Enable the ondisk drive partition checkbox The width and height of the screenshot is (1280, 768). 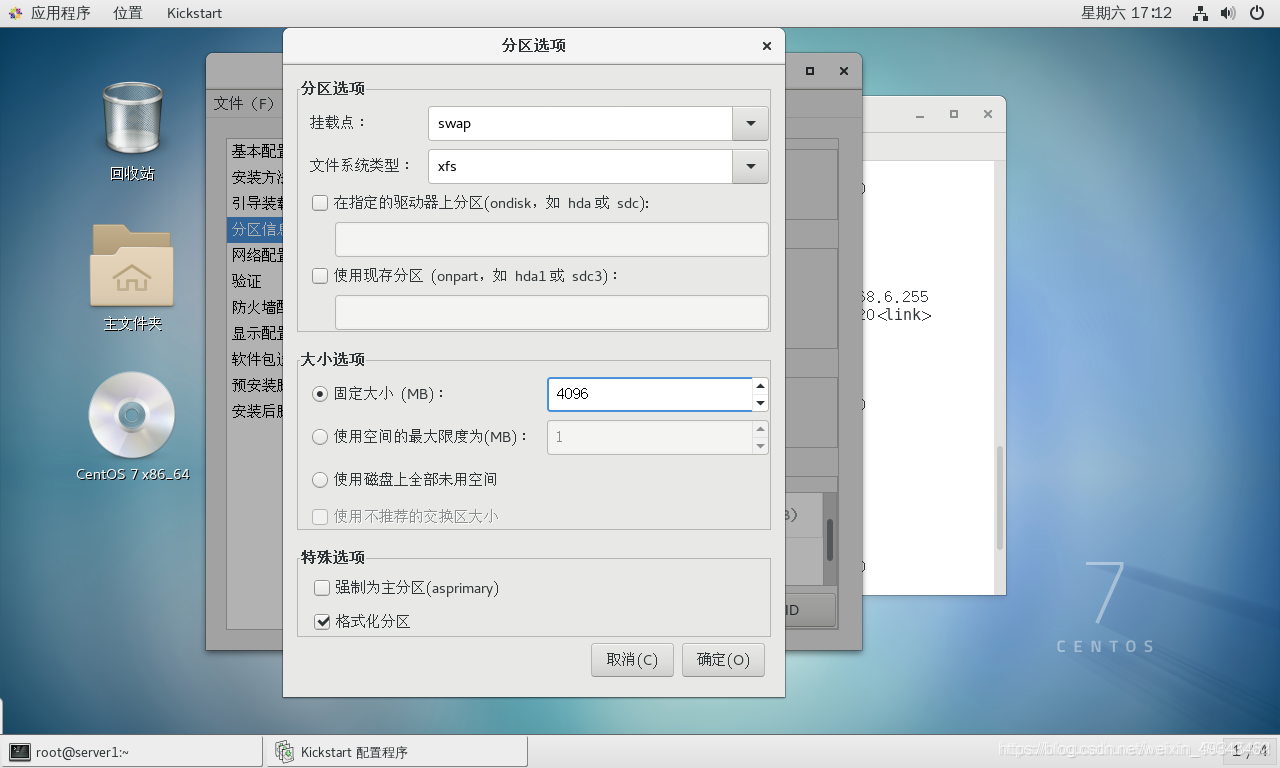point(320,203)
